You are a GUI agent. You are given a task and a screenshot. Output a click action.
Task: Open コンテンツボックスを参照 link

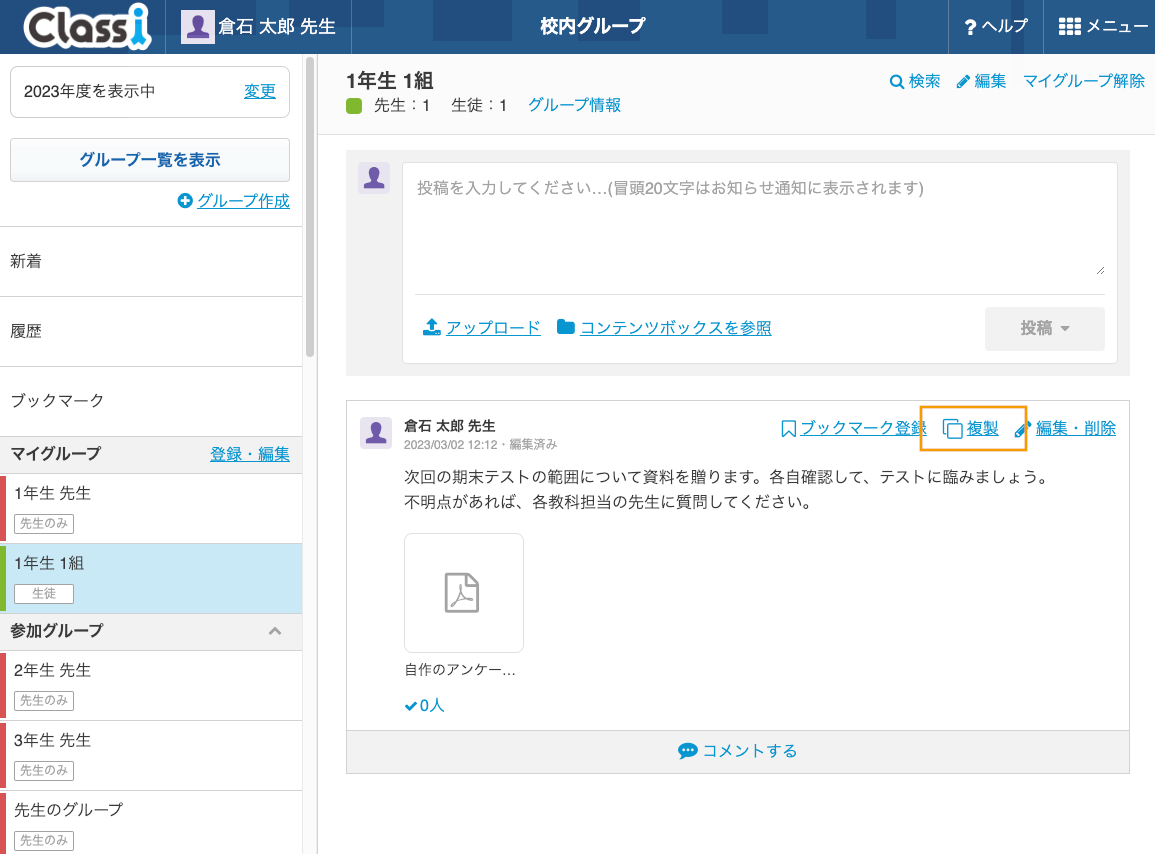(x=675, y=328)
